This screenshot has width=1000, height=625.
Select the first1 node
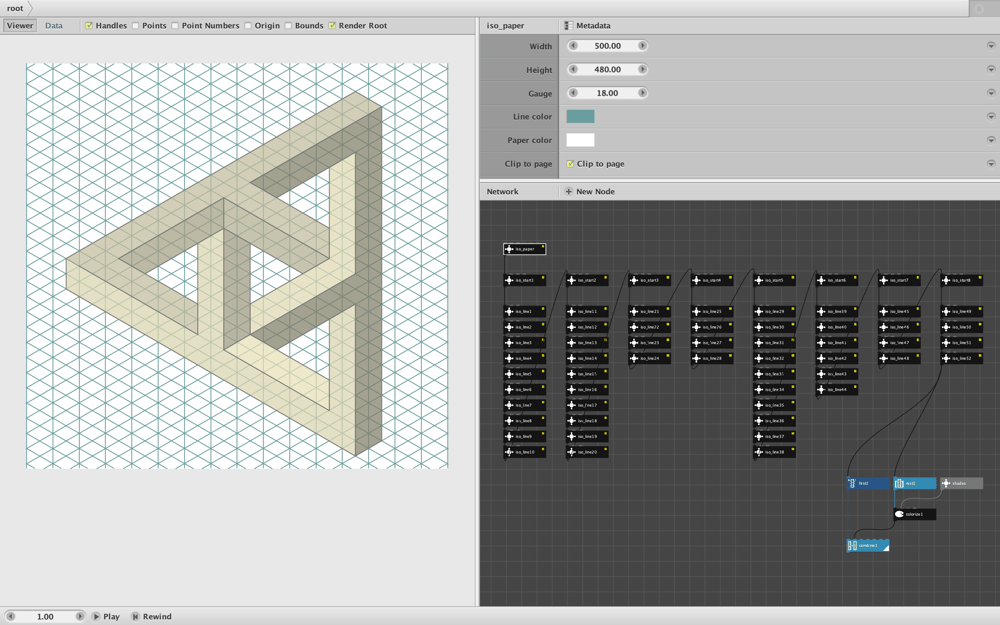click(x=868, y=483)
